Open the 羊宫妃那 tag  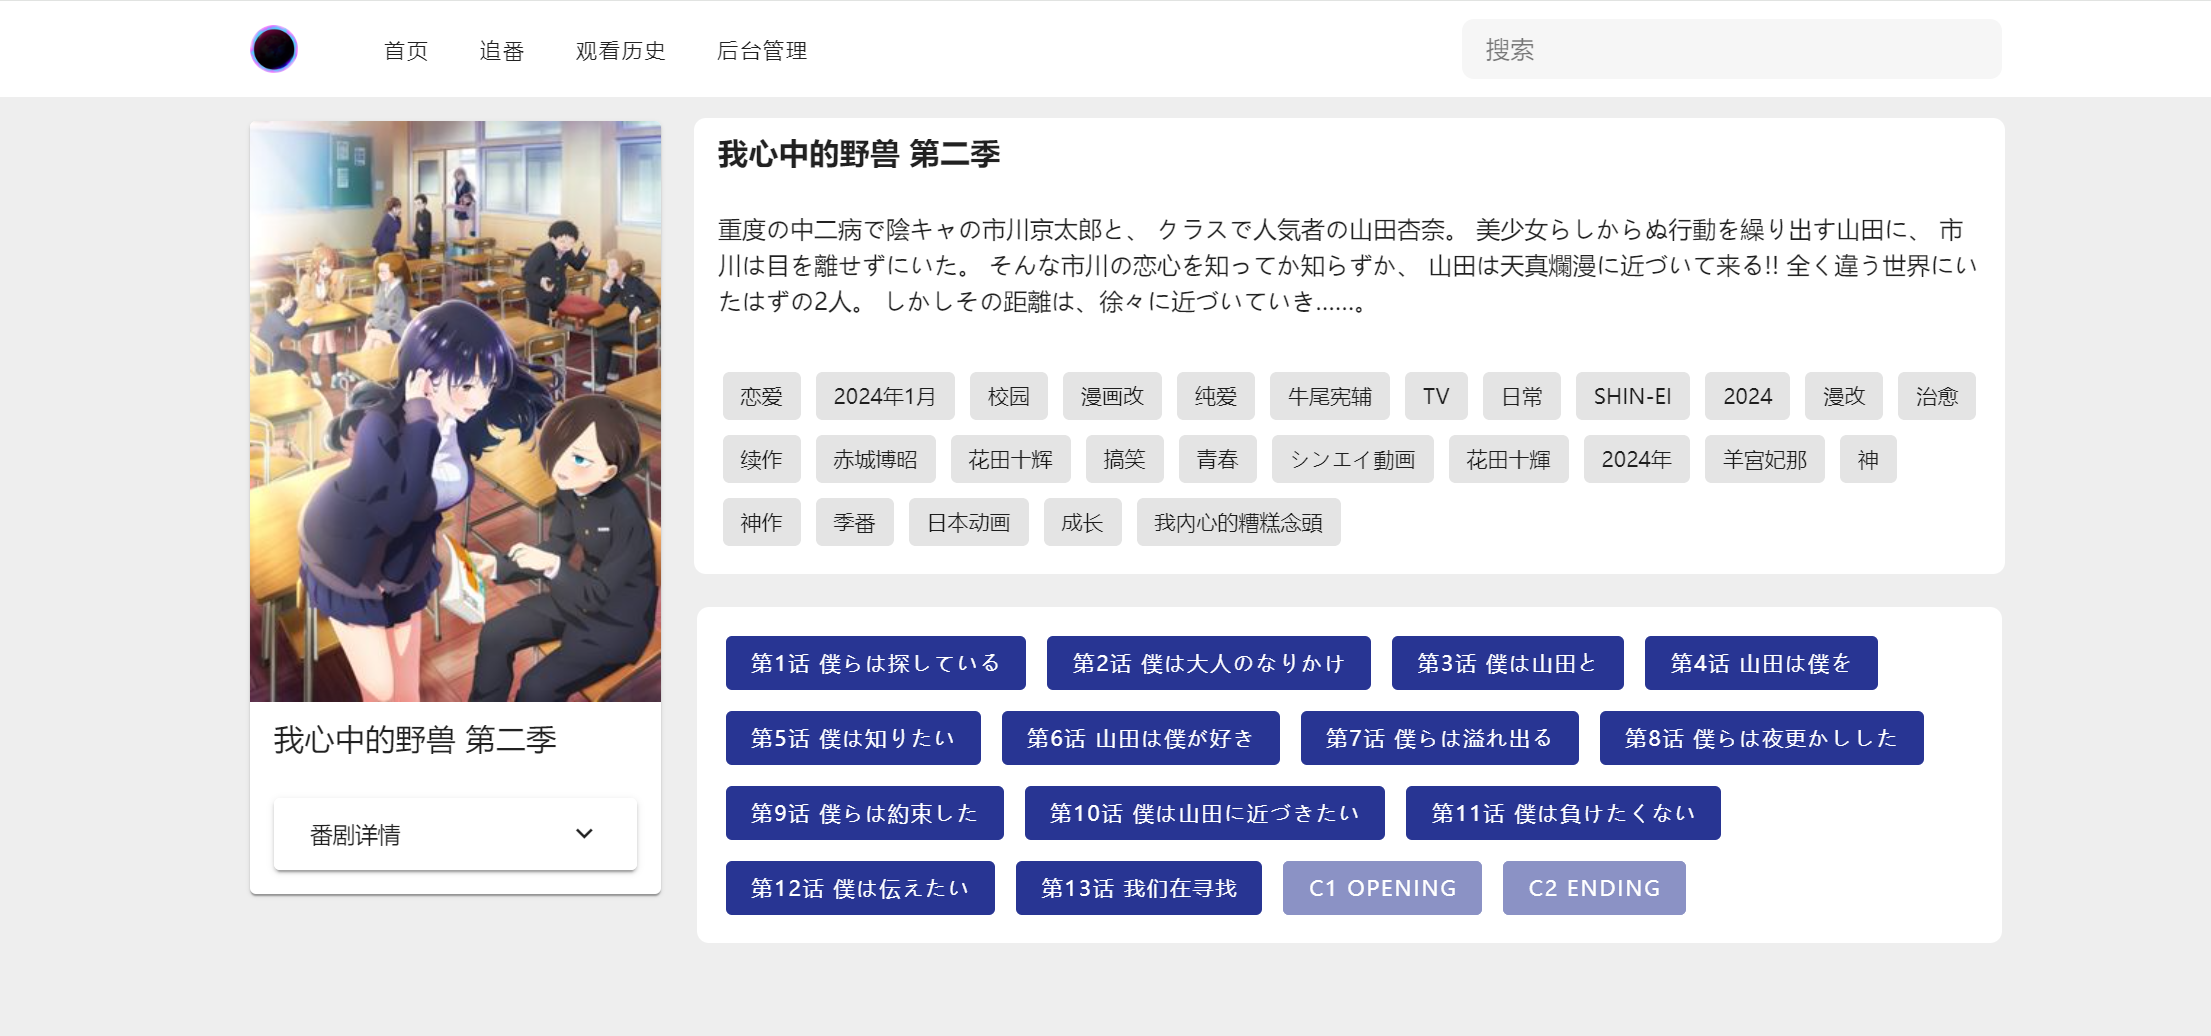click(1765, 459)
